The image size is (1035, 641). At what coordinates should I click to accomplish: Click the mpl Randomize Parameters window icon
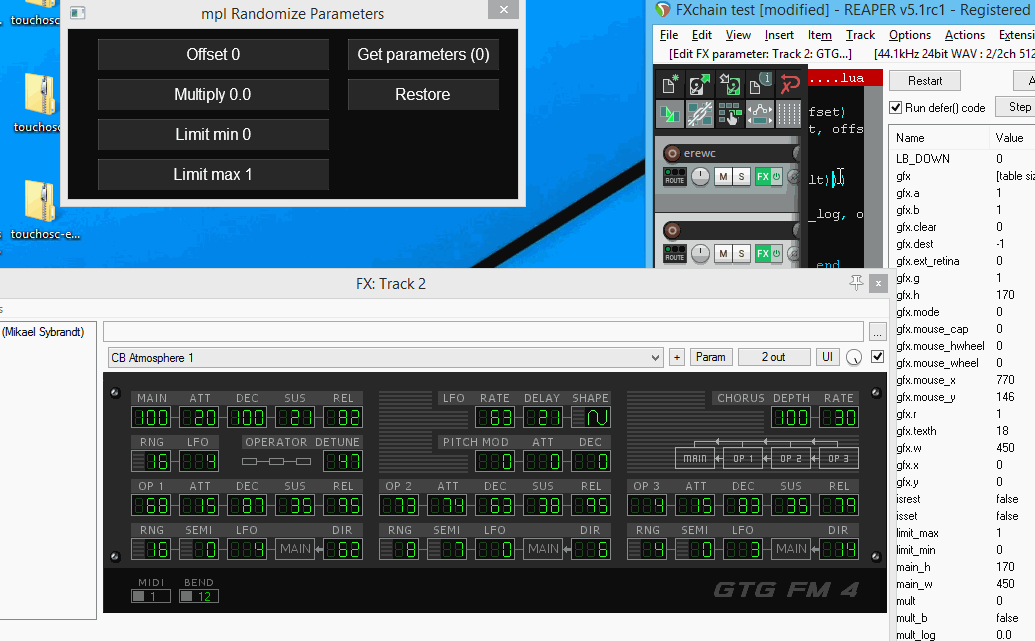pyautogui.click(x=78, y=13)
